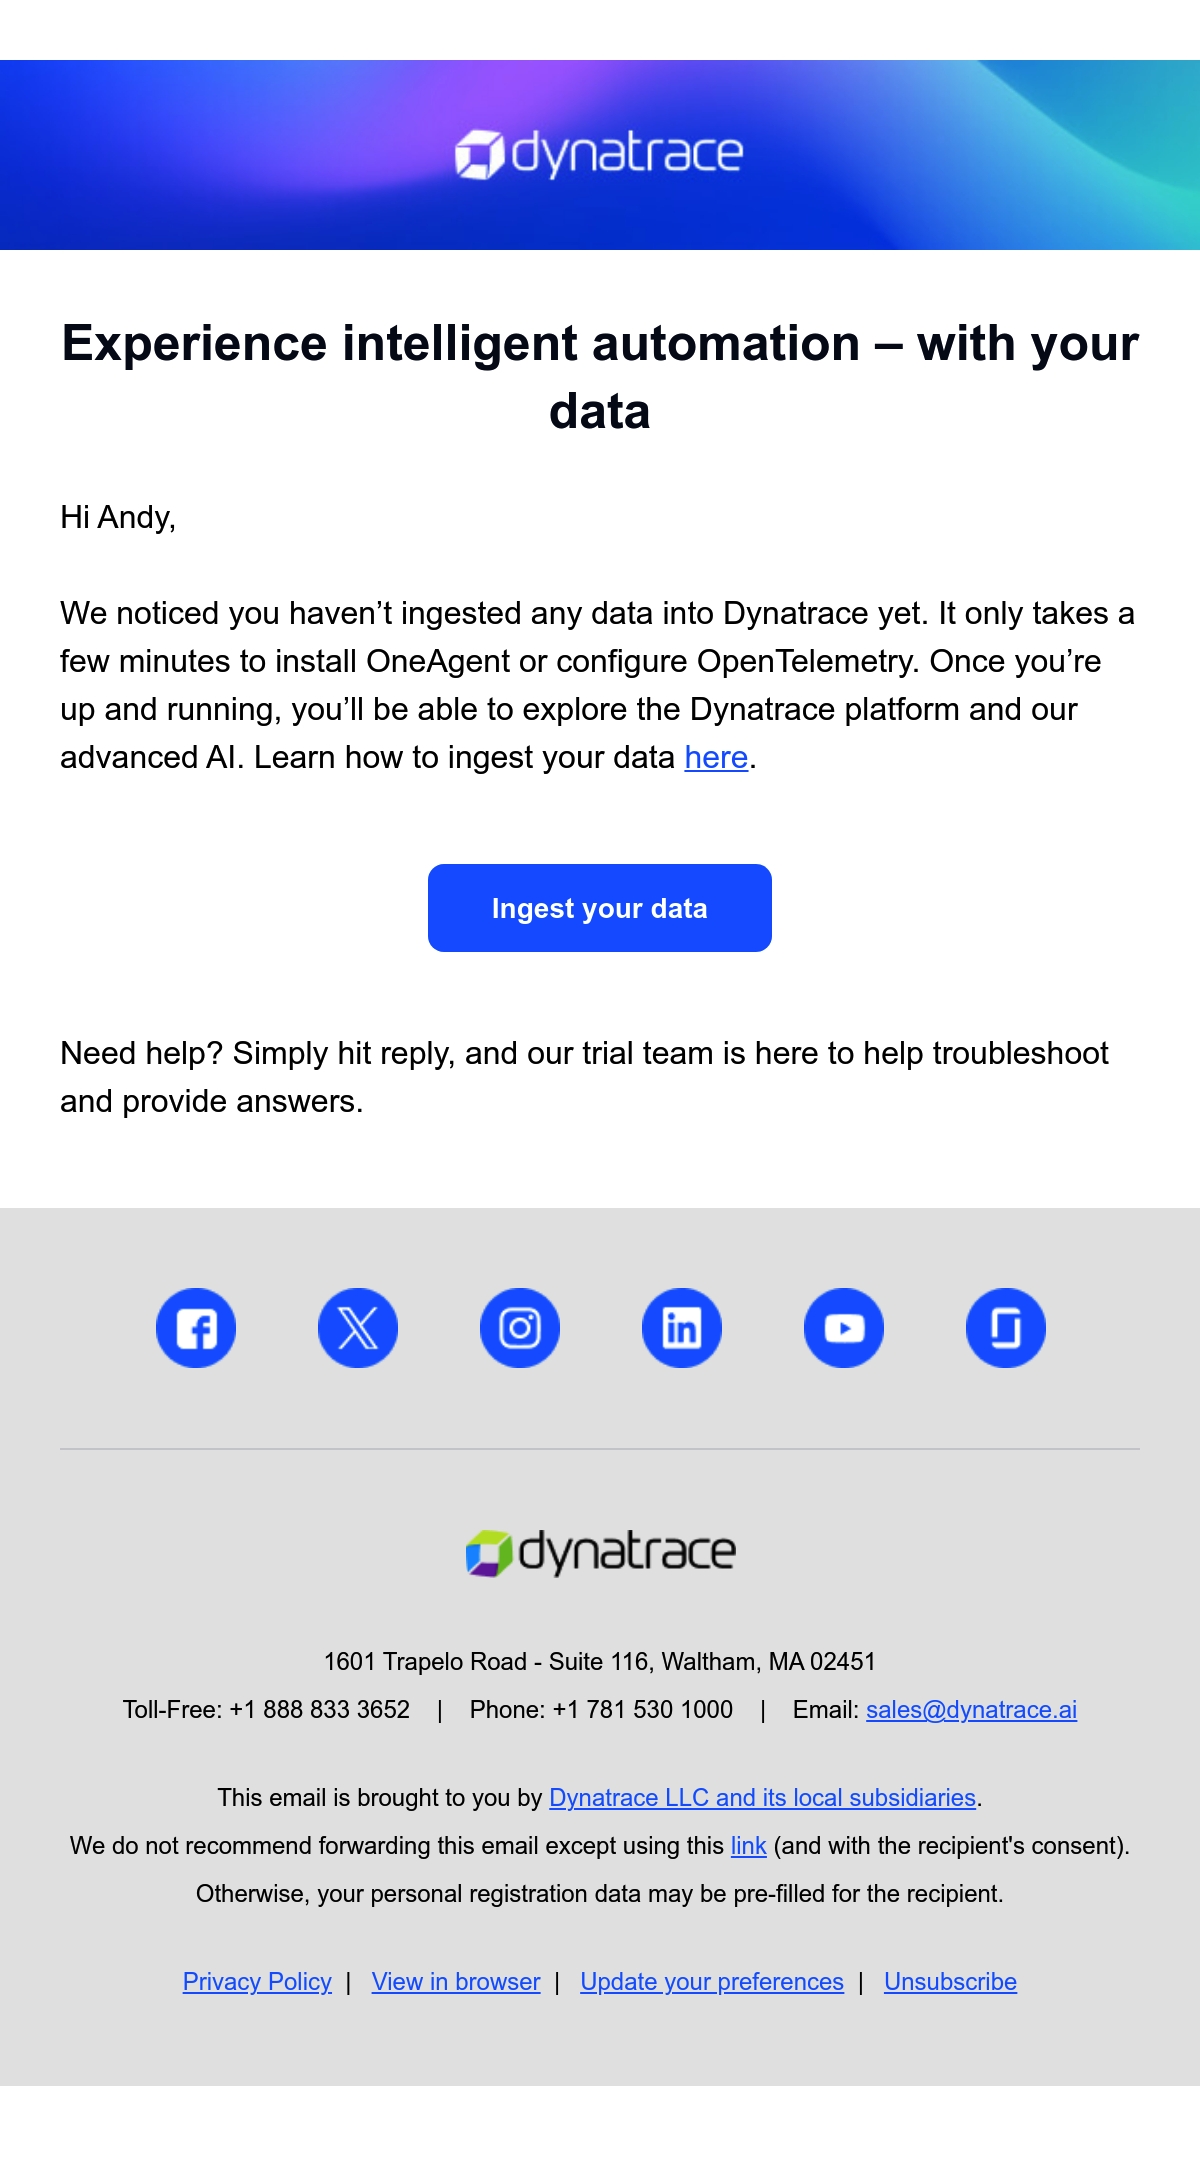This screenshot has height=2160, width=1200.
Task: Click the Unsubscribe link
Action: click(950, 1982)
